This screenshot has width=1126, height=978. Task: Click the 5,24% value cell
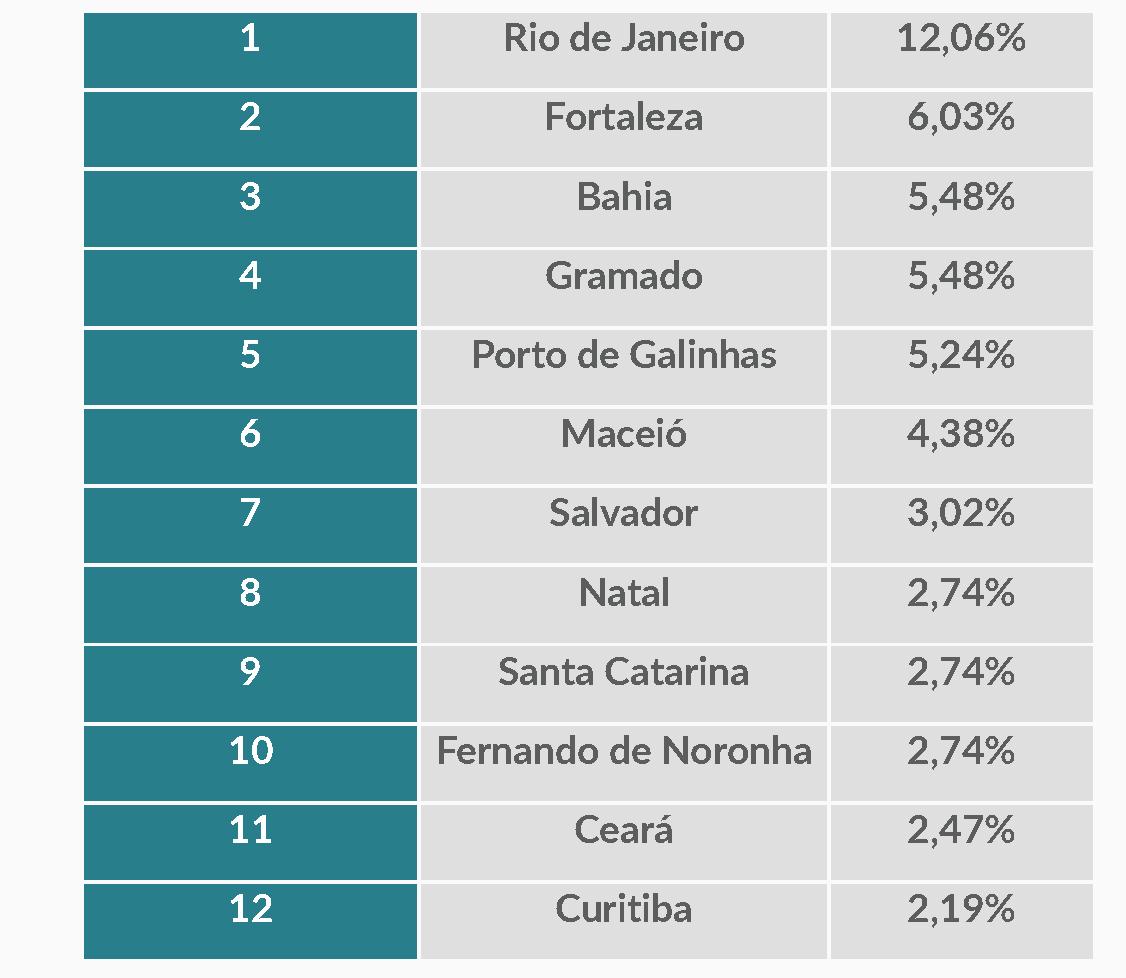(962, 367)
